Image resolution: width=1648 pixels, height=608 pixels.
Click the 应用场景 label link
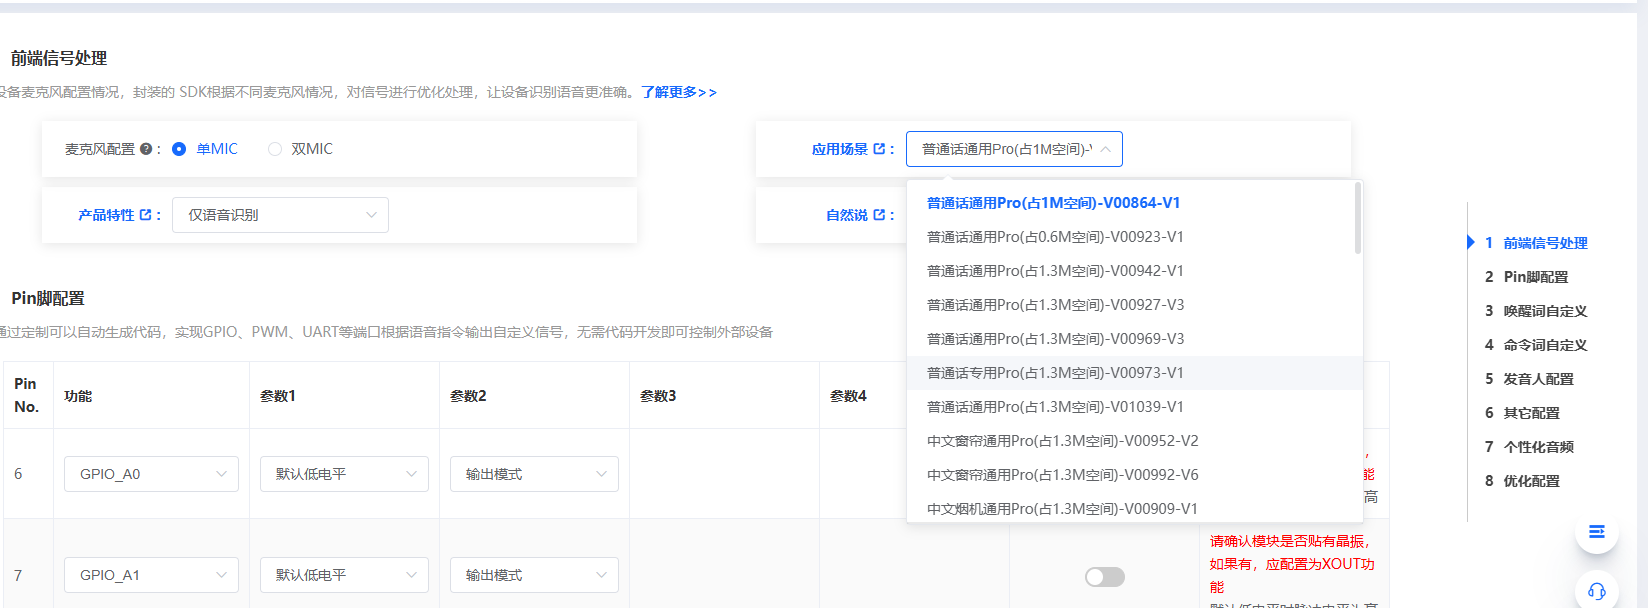(x=840, y=149)
